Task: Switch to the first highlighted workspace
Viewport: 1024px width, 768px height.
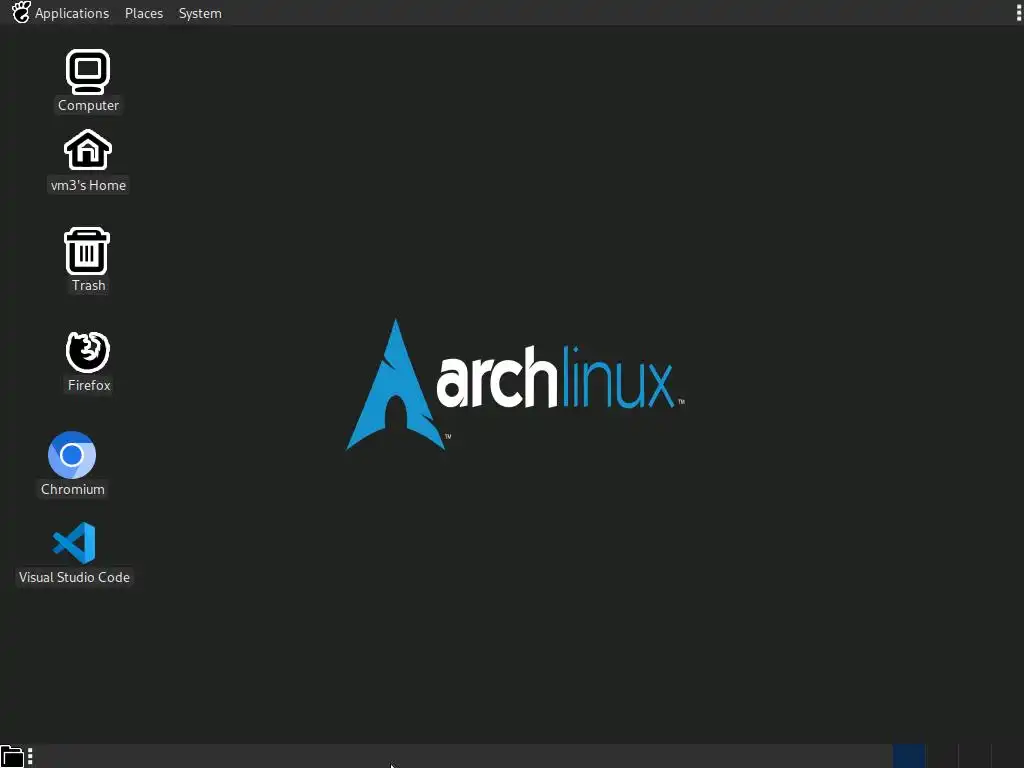Action: click(x=908, y=756)
